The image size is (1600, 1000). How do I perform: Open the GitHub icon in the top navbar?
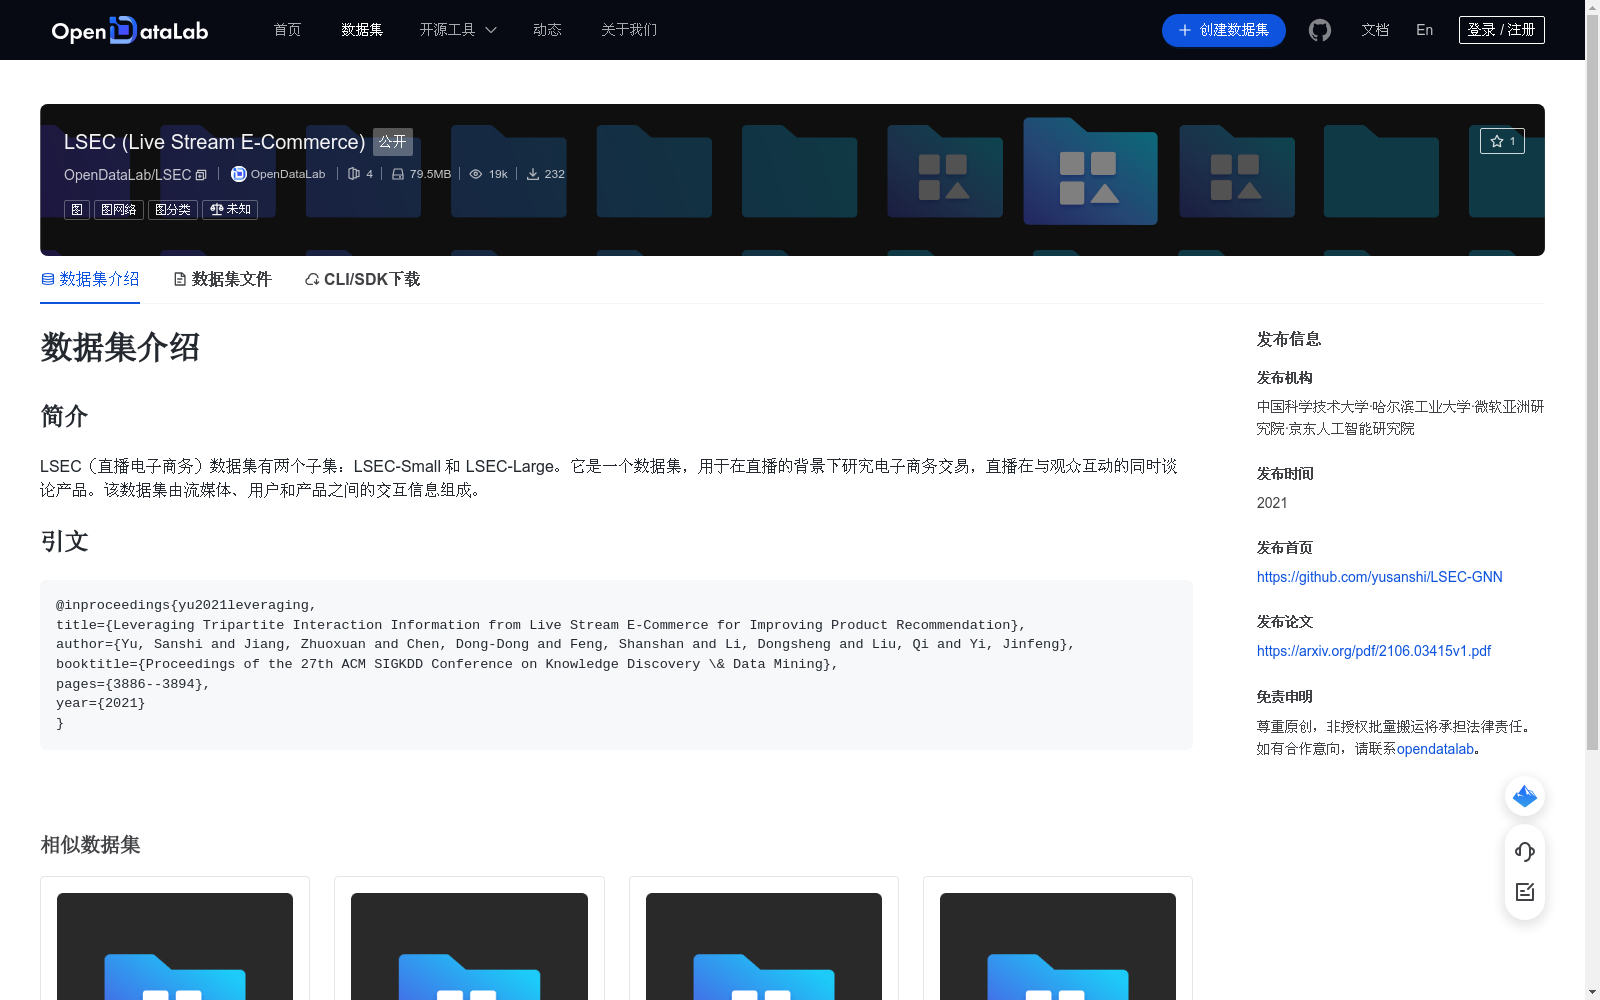point(1319,30)
